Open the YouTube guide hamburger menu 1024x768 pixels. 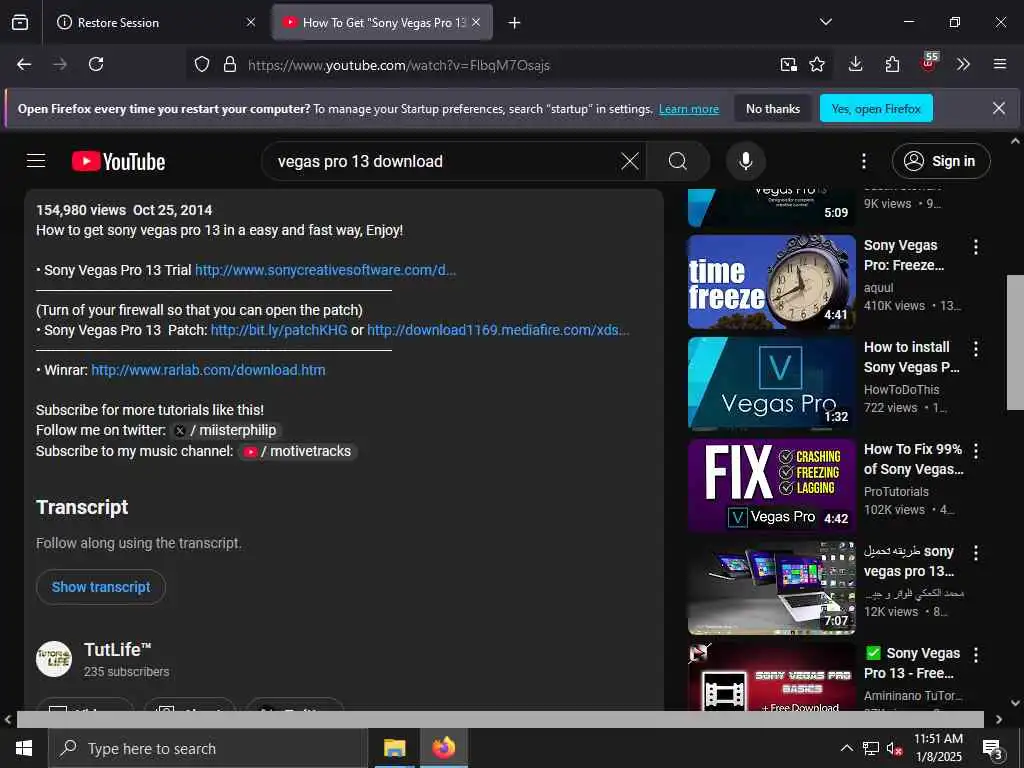[x=36, y=161]
